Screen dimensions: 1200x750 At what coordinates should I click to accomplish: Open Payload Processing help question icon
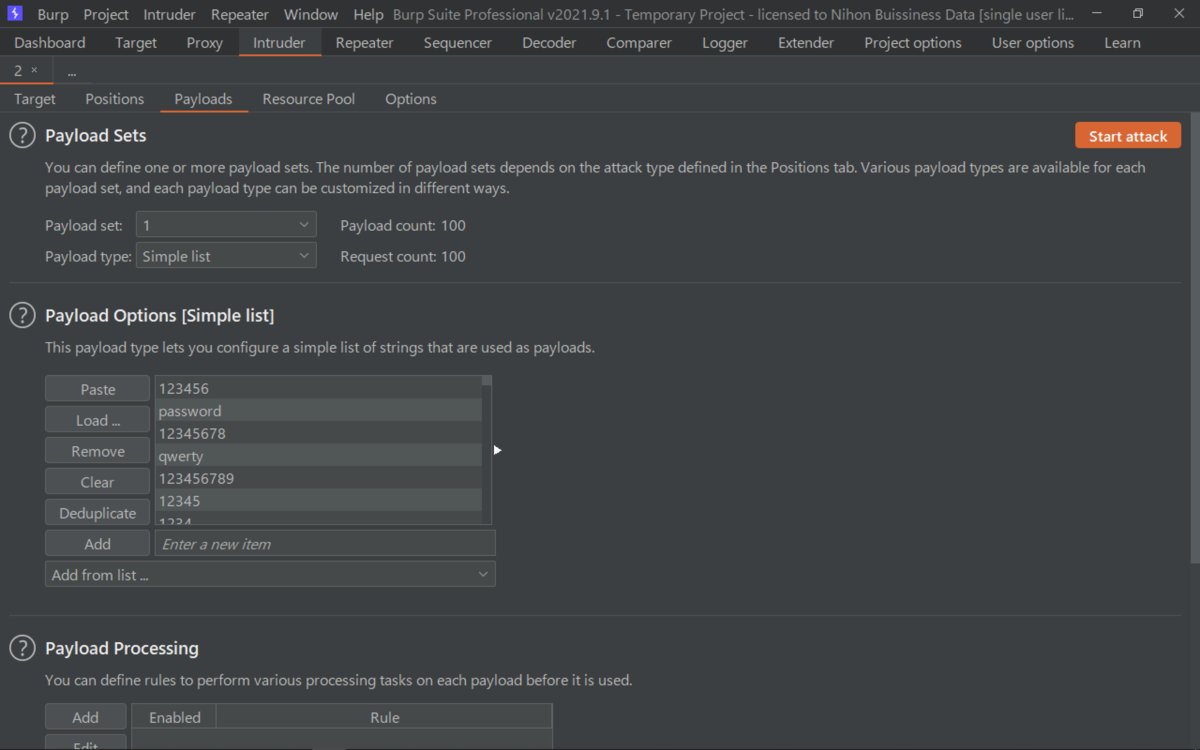coord(22,649)
